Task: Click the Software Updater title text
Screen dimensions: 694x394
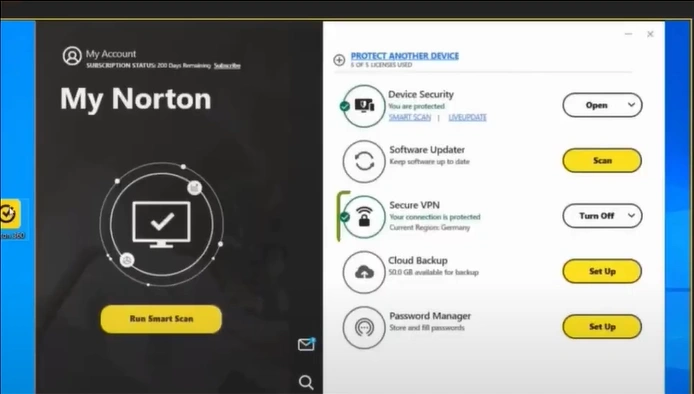Action: click(427, 150)
